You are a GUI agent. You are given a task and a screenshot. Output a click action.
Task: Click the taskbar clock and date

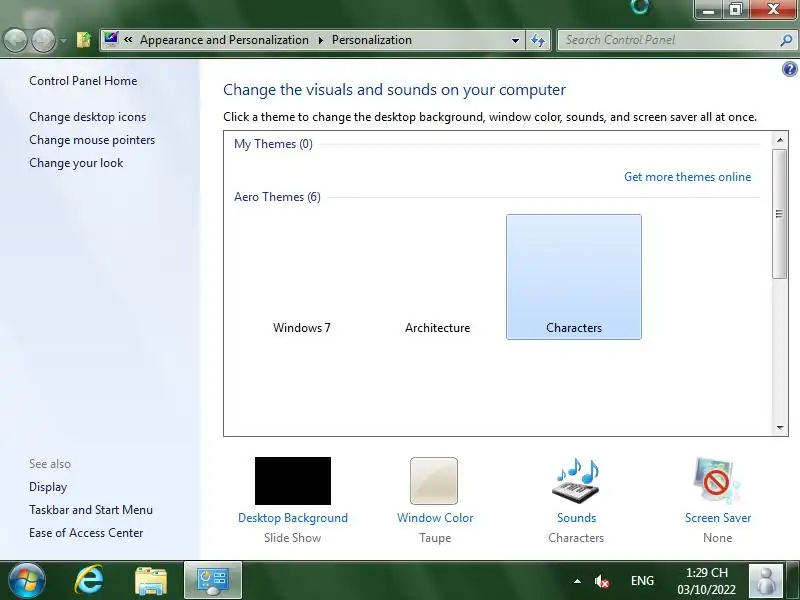(706, 581)
